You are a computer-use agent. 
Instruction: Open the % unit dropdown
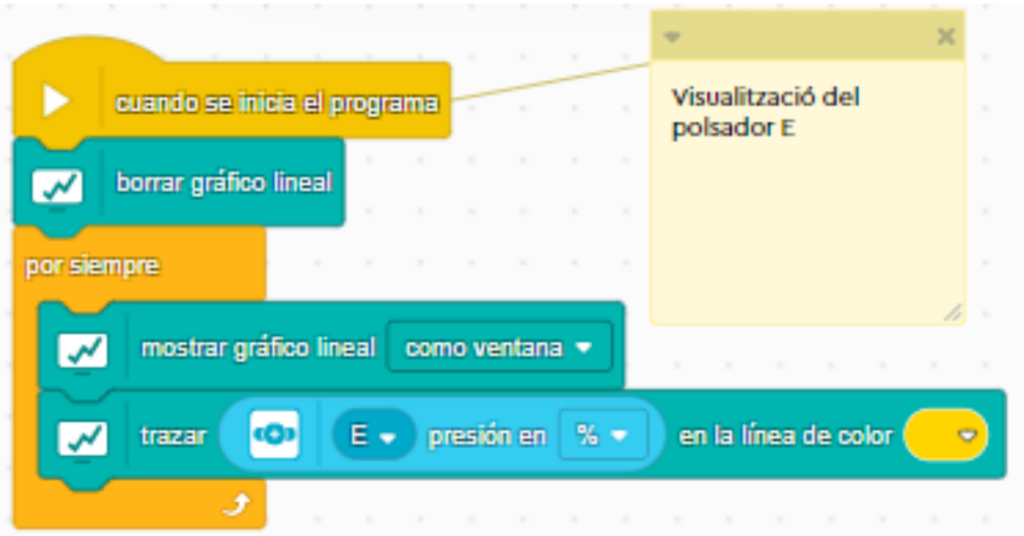(x=602, y=436)
